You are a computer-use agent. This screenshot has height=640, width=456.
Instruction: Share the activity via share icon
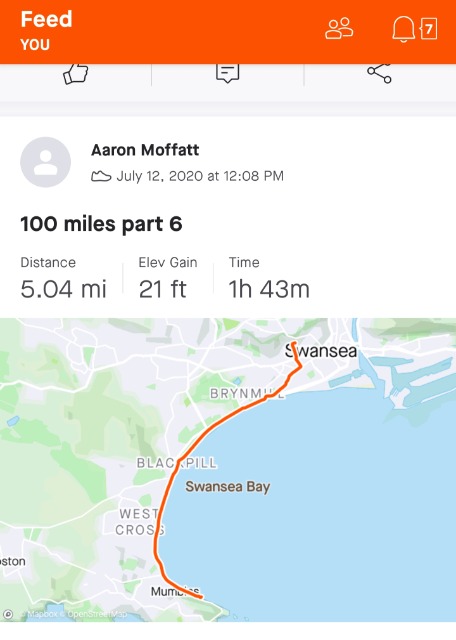(x=379, y=73)
